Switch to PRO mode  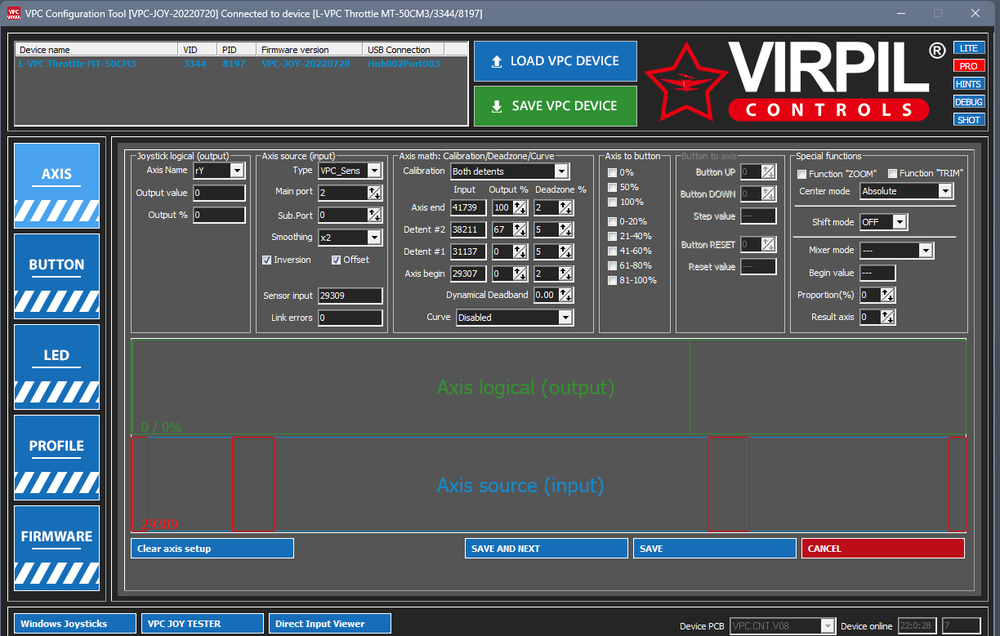(x=969, y=66)
